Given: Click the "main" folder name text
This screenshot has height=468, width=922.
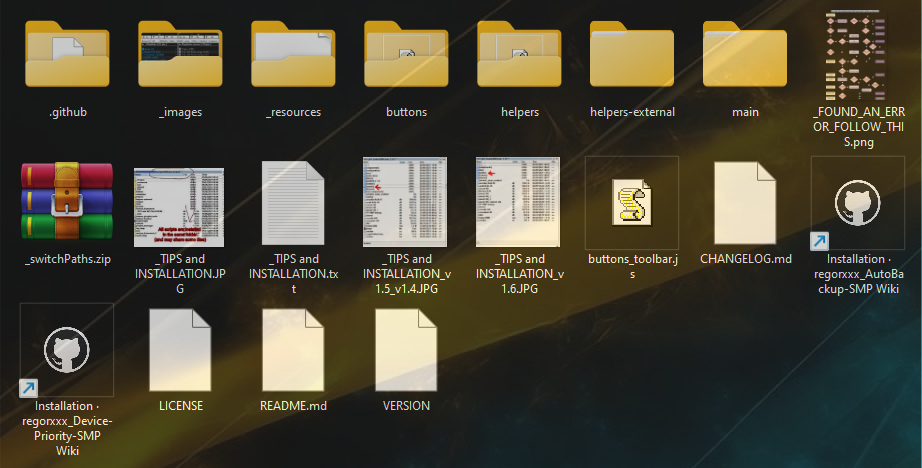Looking at the screenshot, I should click(745, 112).
